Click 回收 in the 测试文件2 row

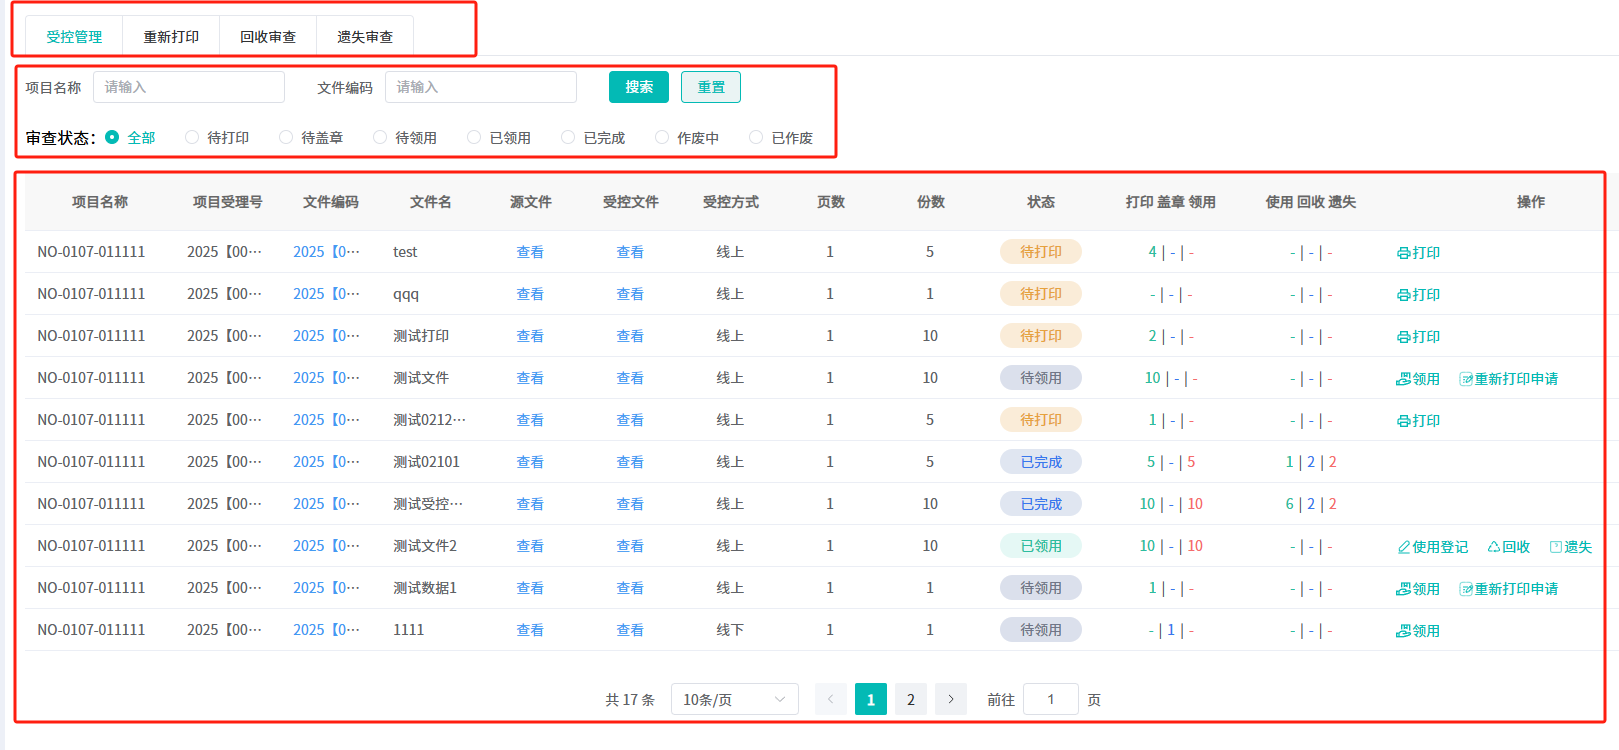click(x=1509, y=546)
